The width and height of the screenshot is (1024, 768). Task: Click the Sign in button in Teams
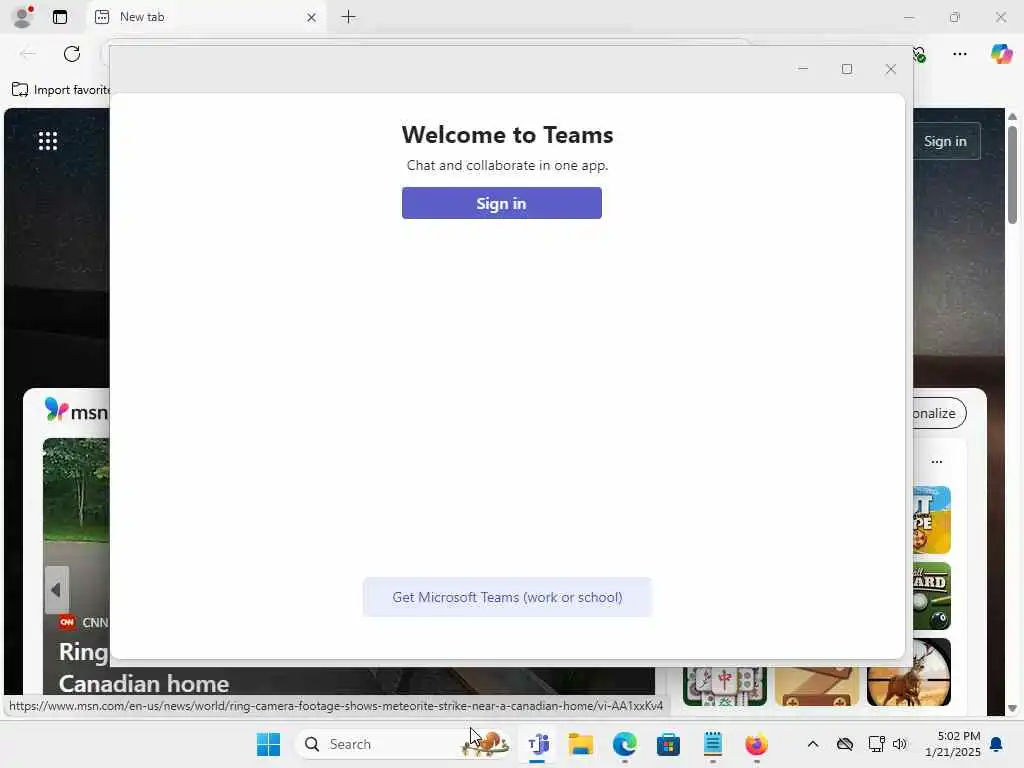pyautogui.click(x=502, y=203)
